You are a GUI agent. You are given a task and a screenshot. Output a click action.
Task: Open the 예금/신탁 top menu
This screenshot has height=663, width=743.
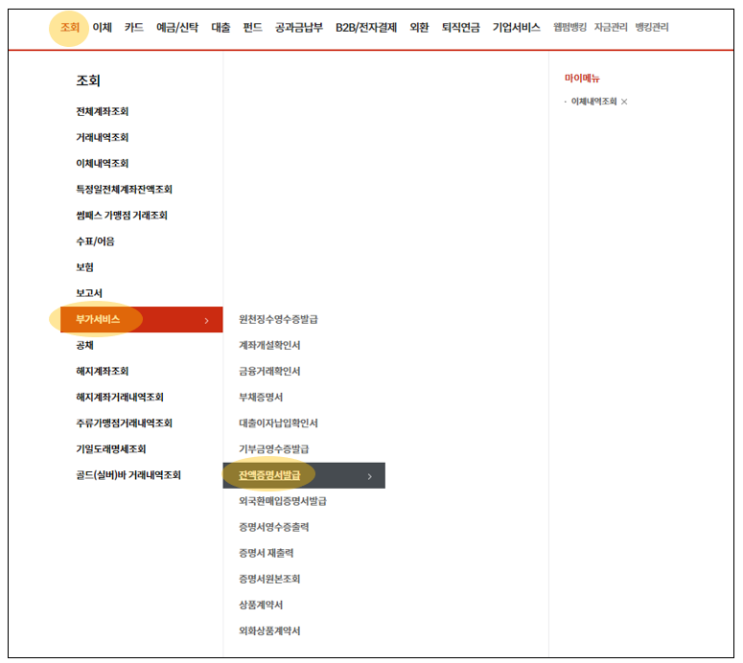coord(177,27)
